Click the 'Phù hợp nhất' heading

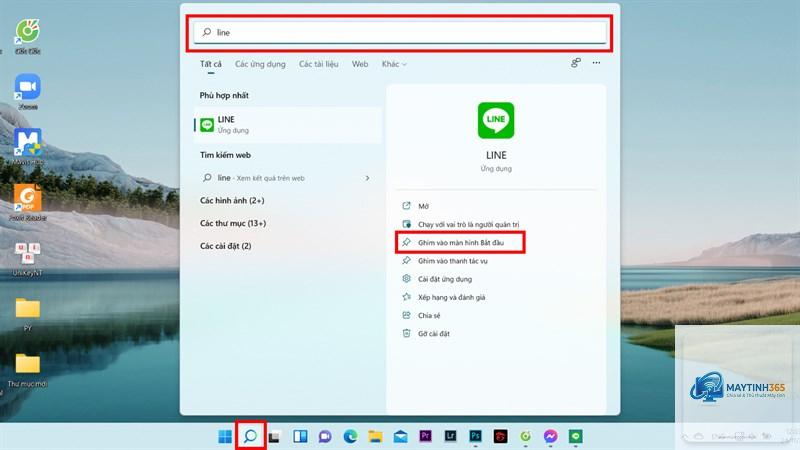point(224,95)
